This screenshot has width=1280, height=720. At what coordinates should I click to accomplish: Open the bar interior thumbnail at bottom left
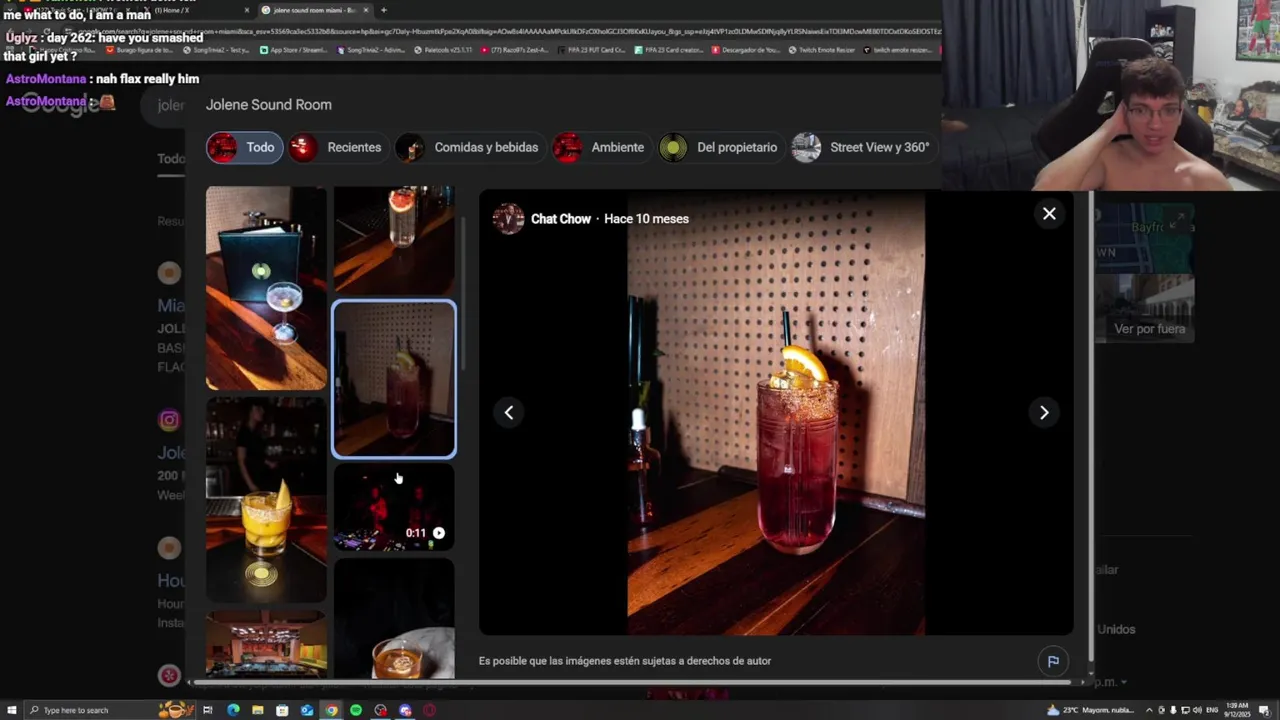pyautogui.click(x=266, y=645)
